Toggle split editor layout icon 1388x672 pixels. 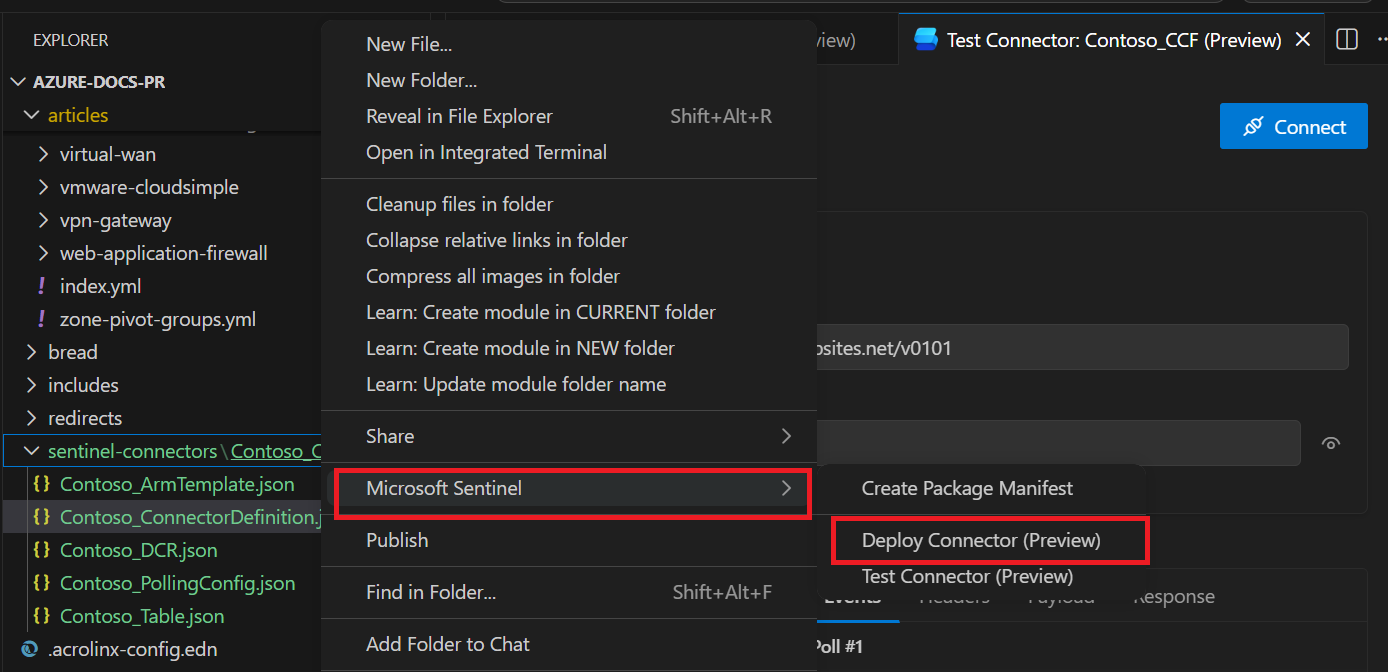1347,40
